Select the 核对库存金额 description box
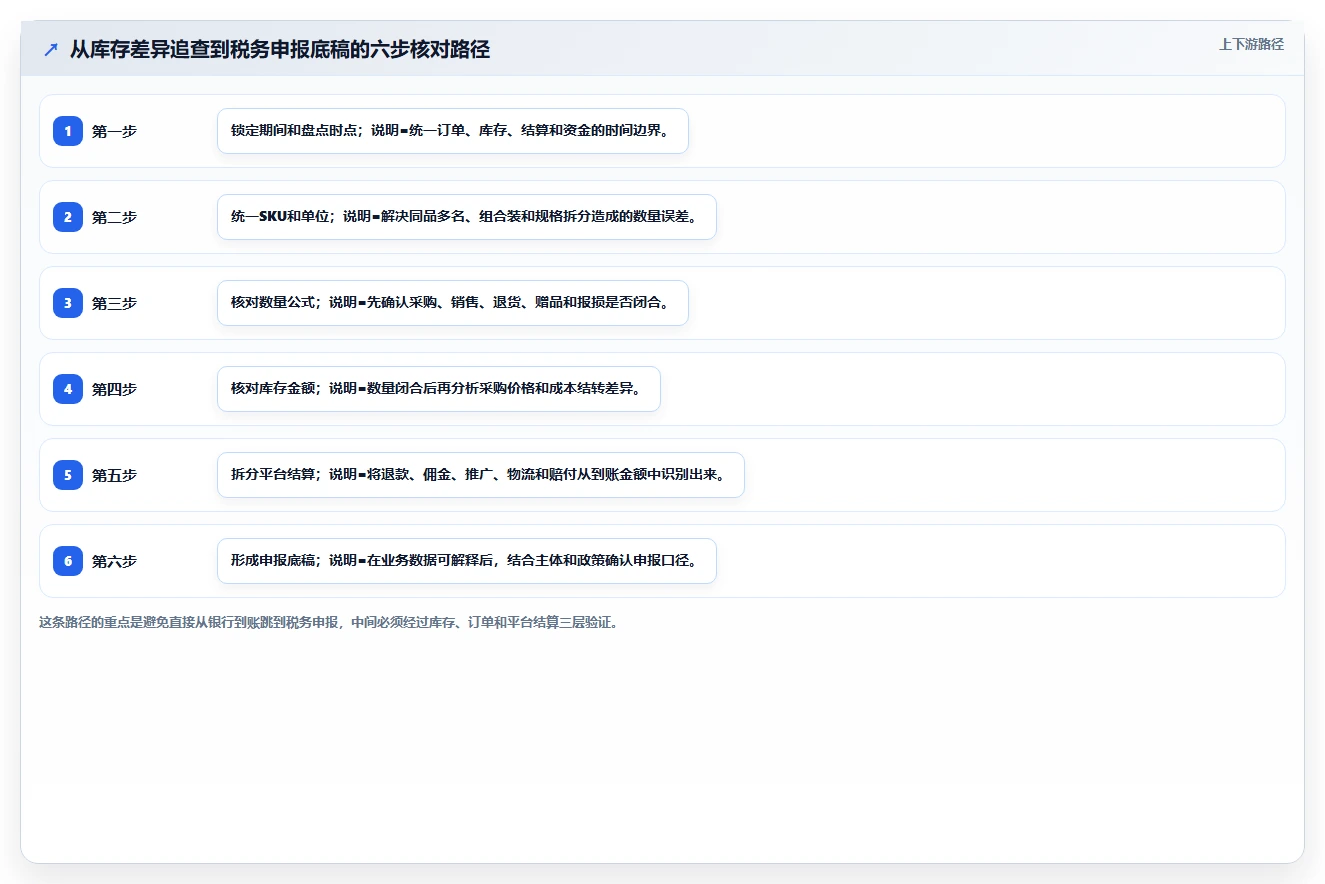Viewport: 1325px width, 884px height. tap(439, 389)
